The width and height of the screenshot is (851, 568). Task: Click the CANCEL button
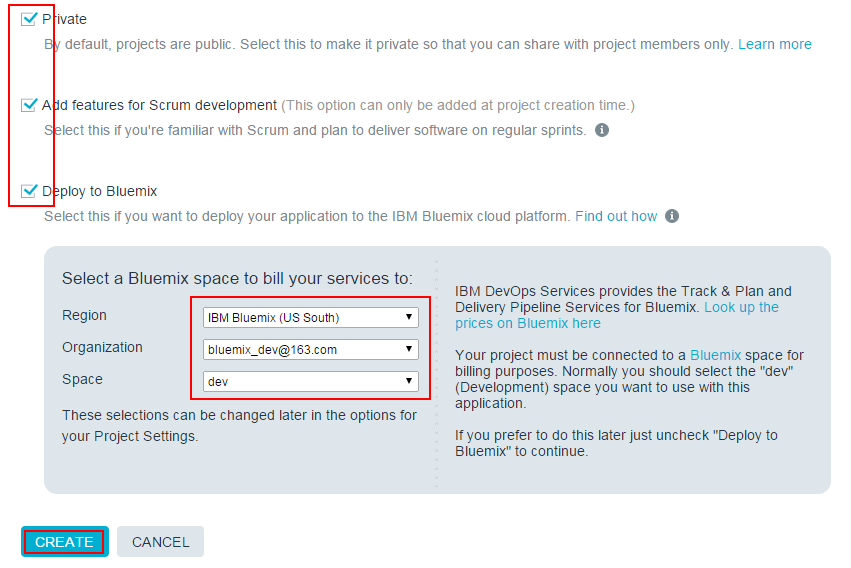point(160,542)
